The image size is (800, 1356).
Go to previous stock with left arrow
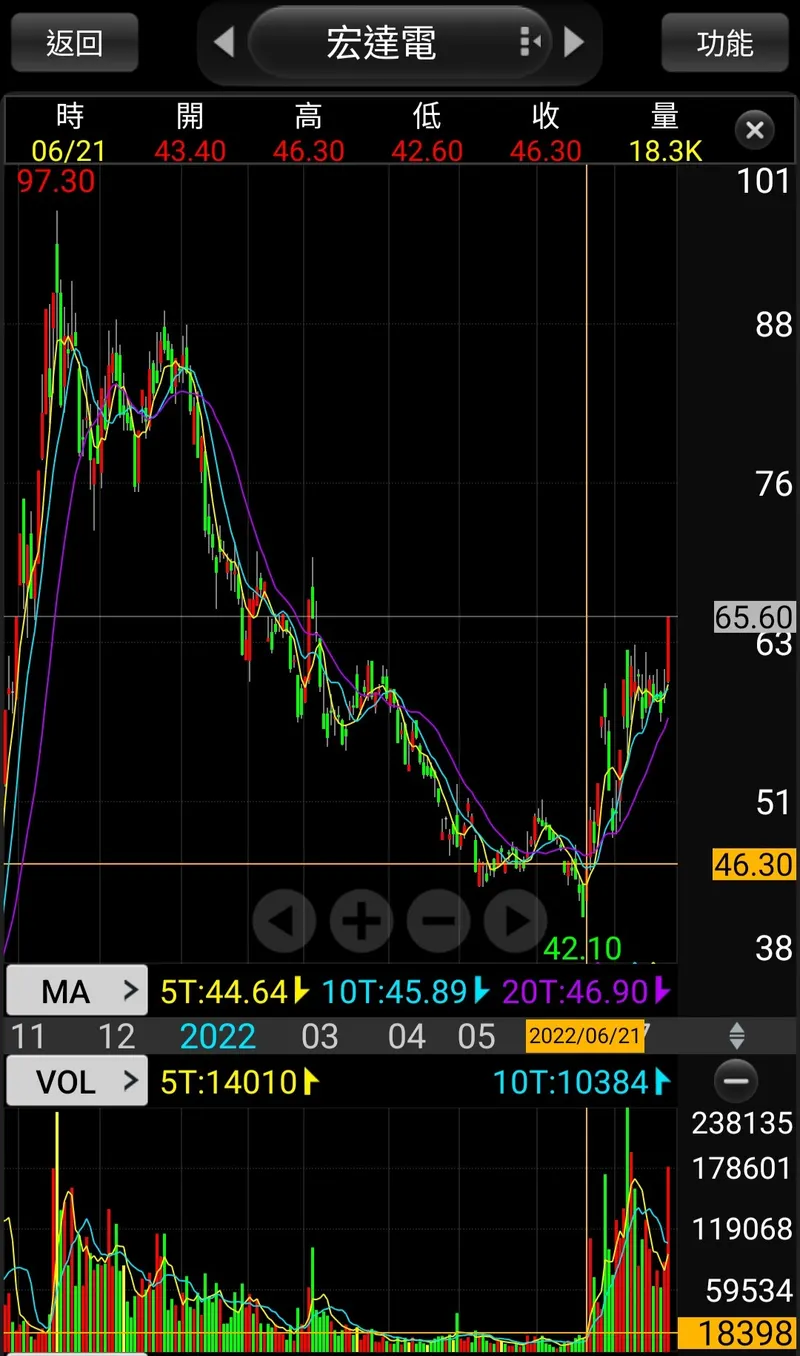[x=224, y=42]
